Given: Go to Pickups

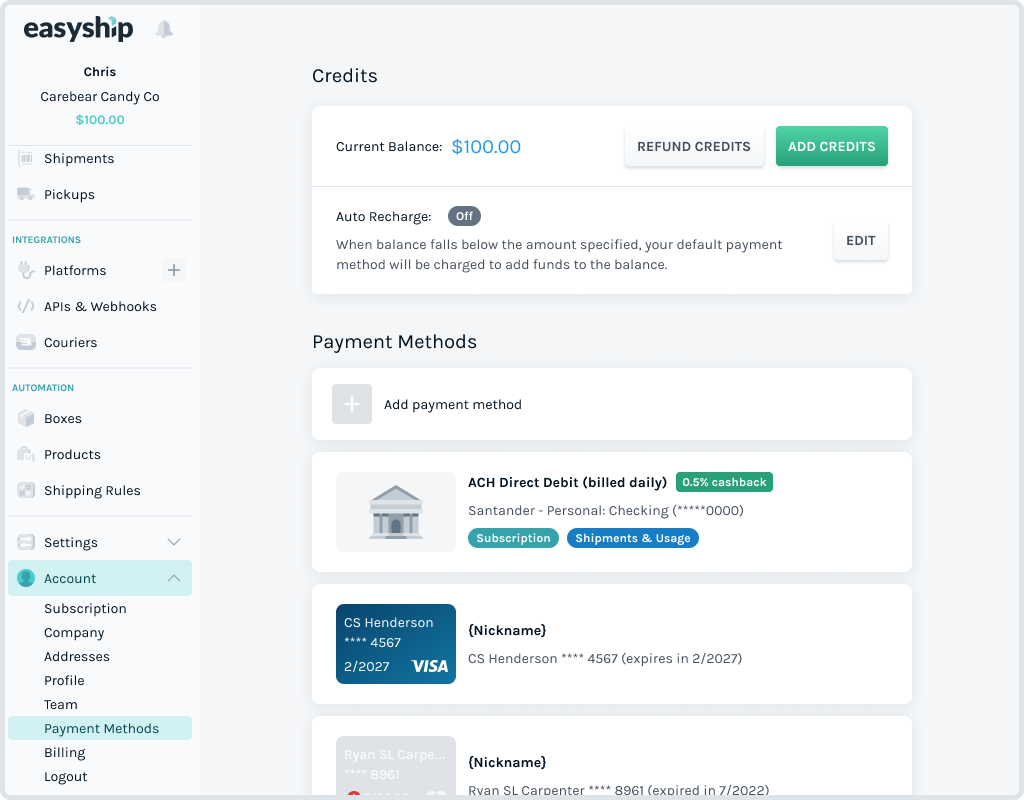Looking at the screenshot, I should (x=69, y=195).
